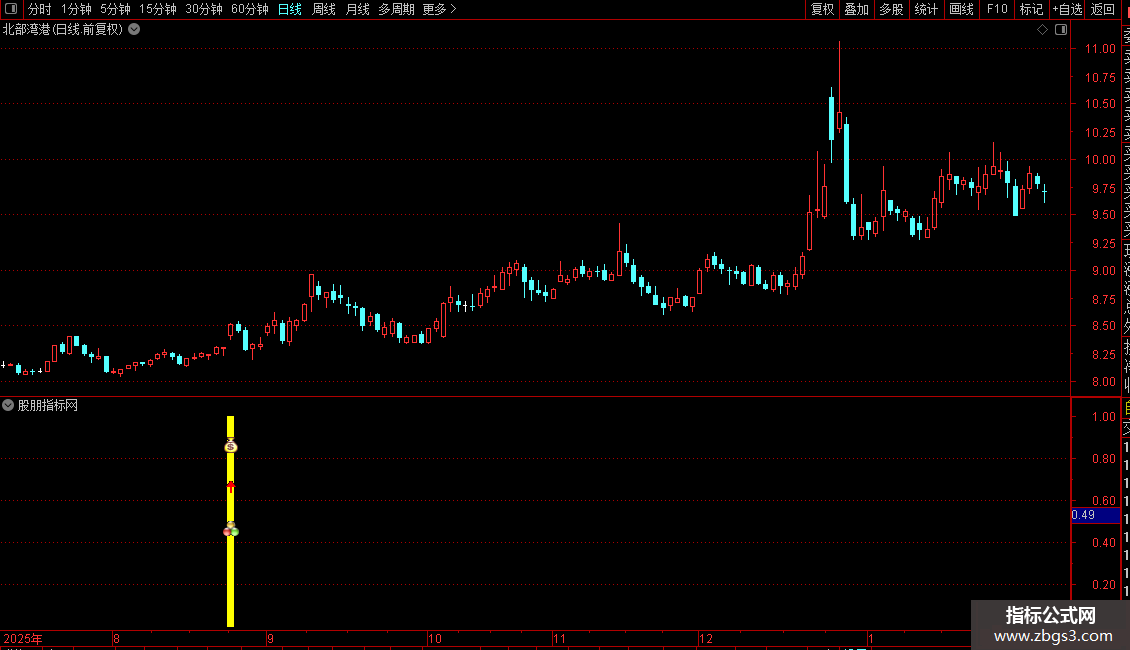Click the 标记 mark button
The width and height of the screenshot is (1130, 650).
tap(1031, 9)
